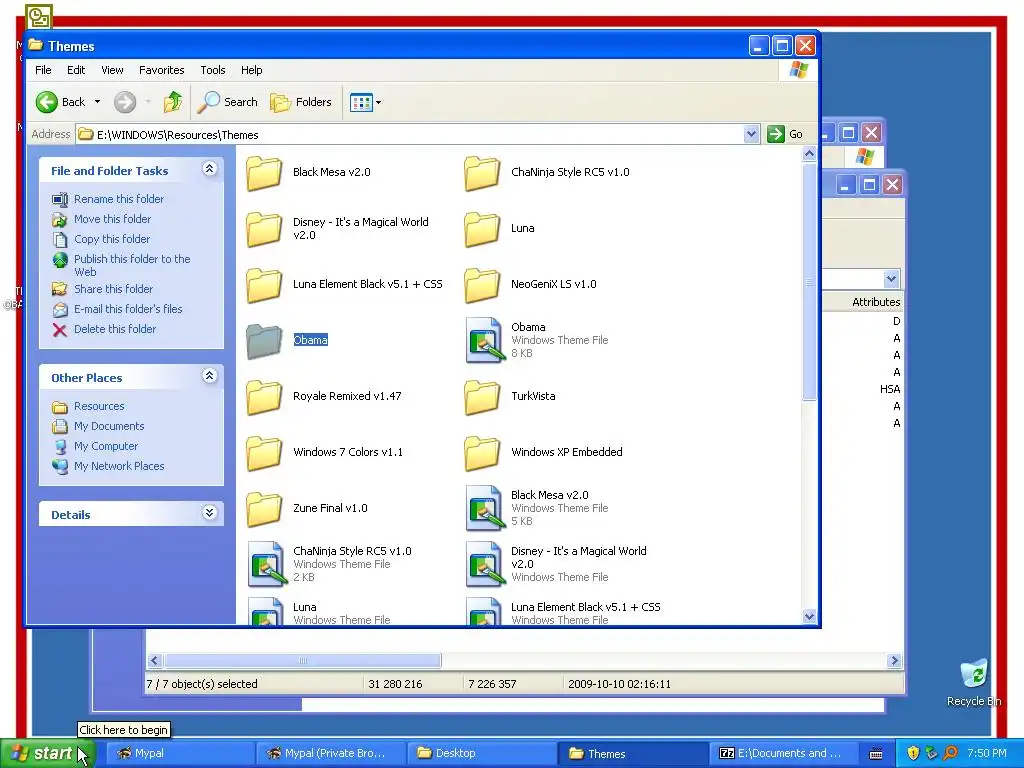Click Share this folder
This screenshot has height=768, width=1024.
click(x=113, y=289)
